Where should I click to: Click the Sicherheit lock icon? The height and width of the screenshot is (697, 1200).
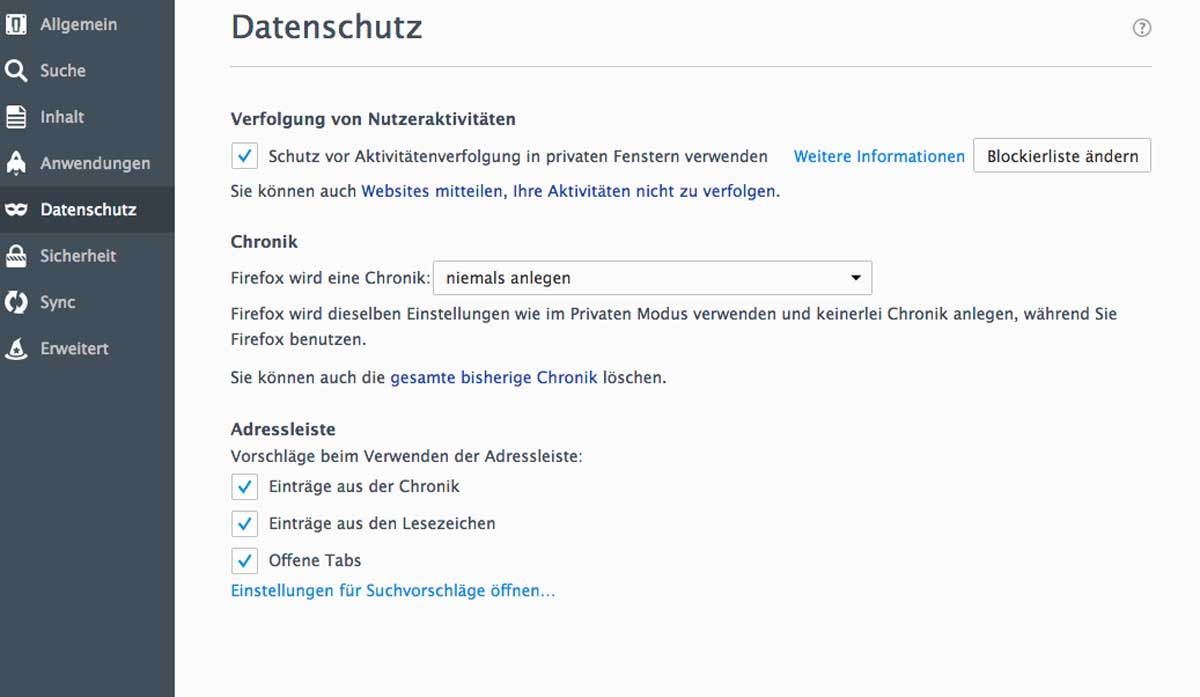point(16,256)
